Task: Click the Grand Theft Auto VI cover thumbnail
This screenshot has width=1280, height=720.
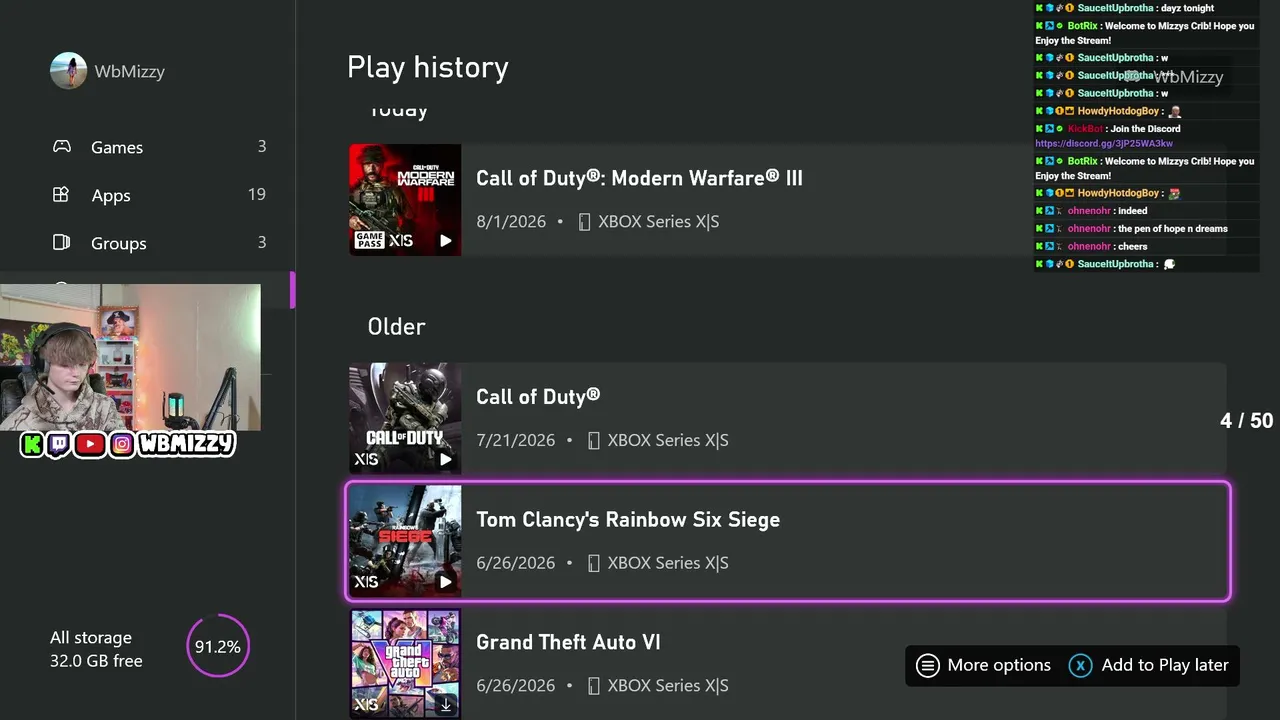Action: pyautogui.click(x=405, y=664)
